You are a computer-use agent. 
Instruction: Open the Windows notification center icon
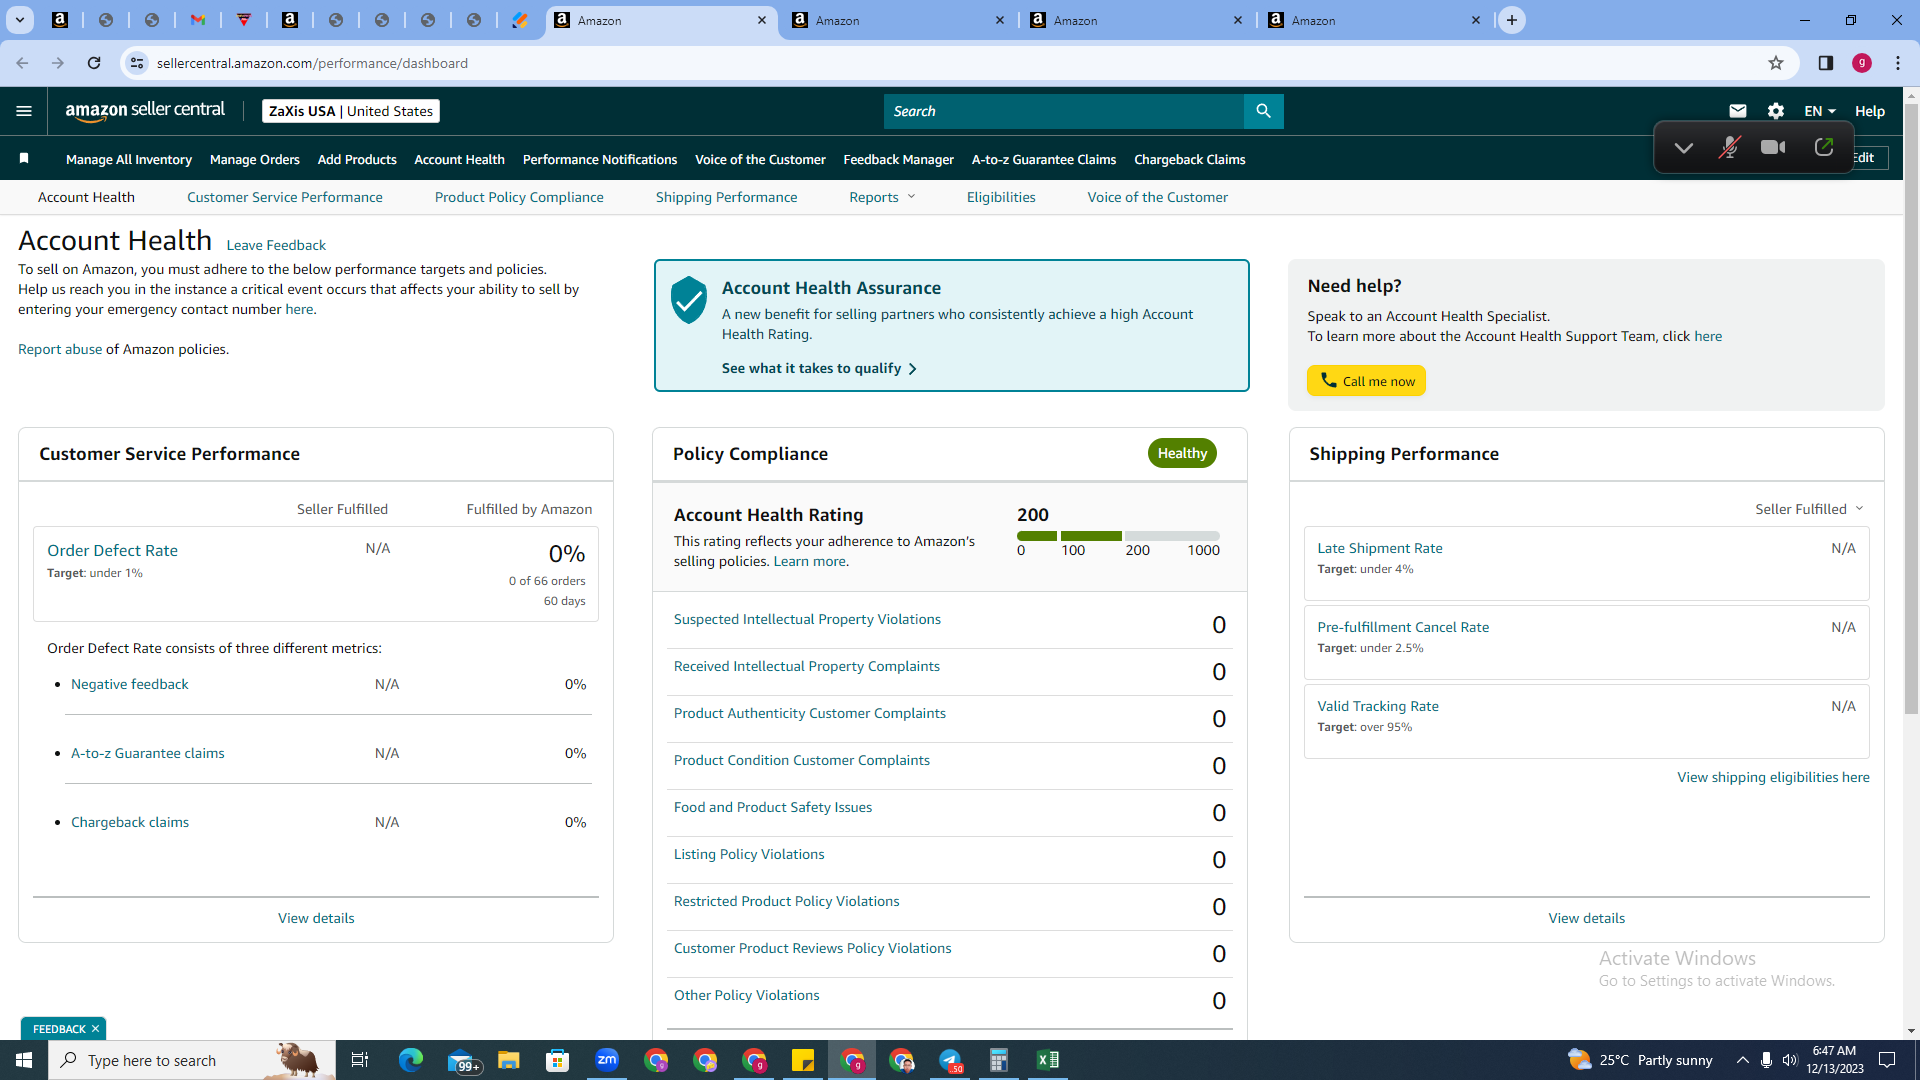(1888, 1060)
